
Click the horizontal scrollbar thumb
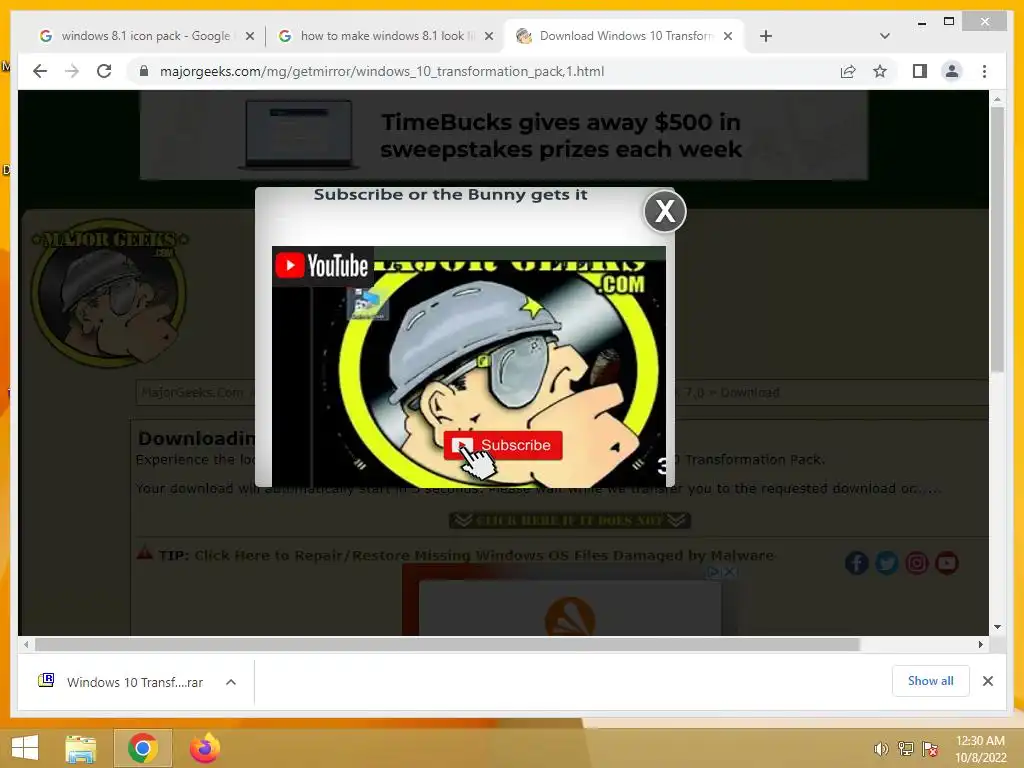point(447,645)
